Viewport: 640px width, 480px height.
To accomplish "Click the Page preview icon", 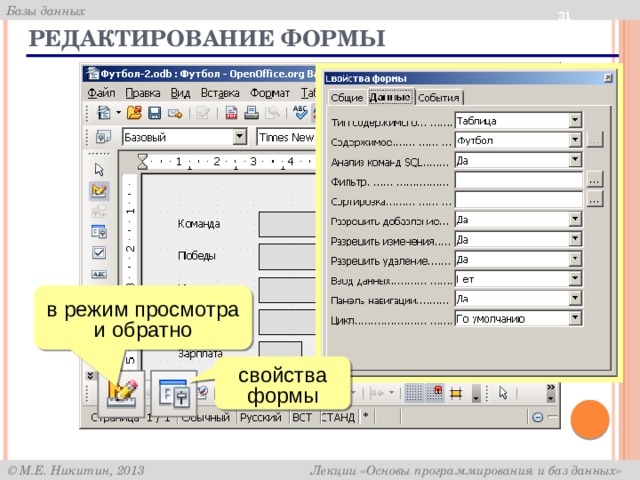I will [x=272, y=113].
